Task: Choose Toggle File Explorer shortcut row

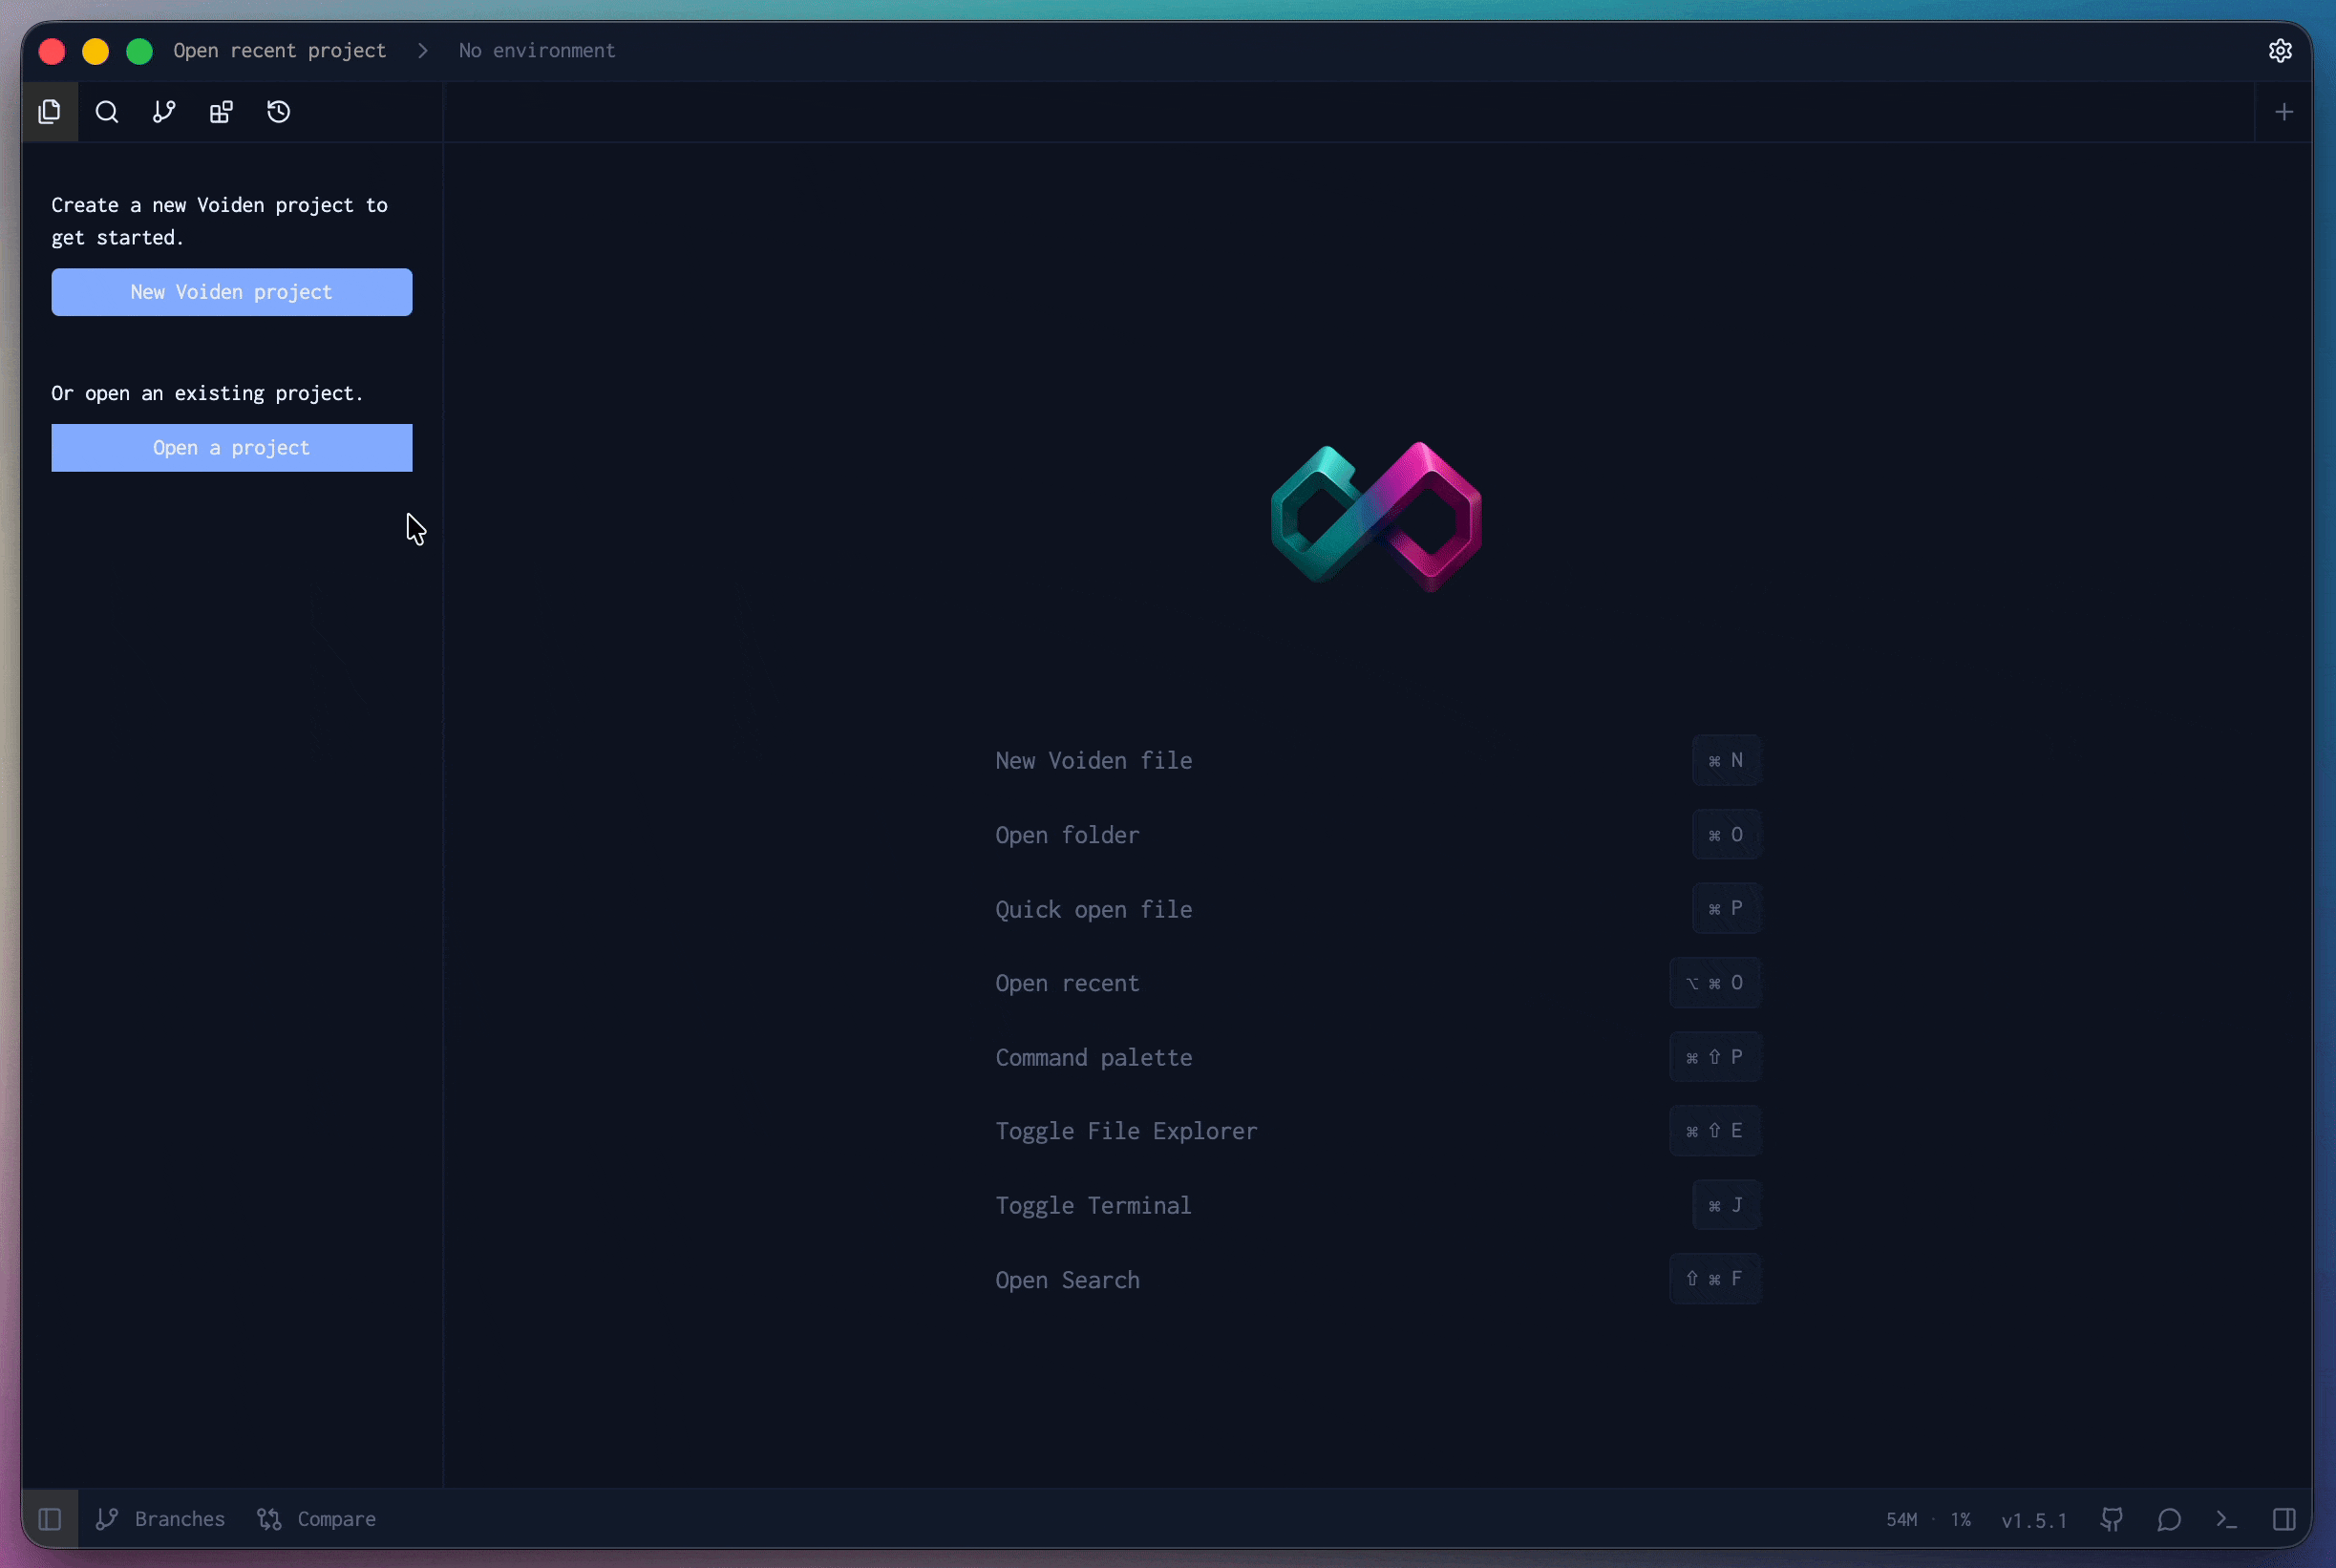Action: point(1377,1131)
